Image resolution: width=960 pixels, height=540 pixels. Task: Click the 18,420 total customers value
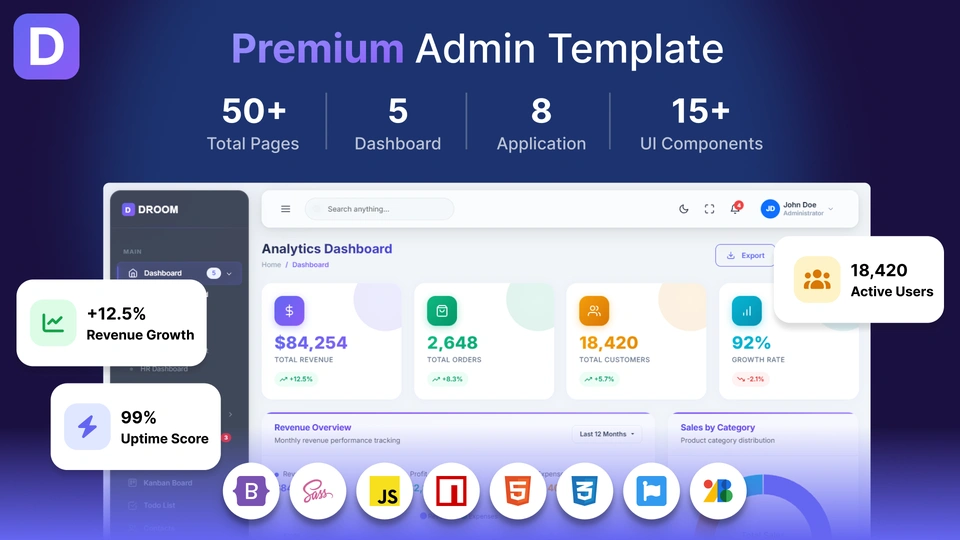[x=609, y=342]
